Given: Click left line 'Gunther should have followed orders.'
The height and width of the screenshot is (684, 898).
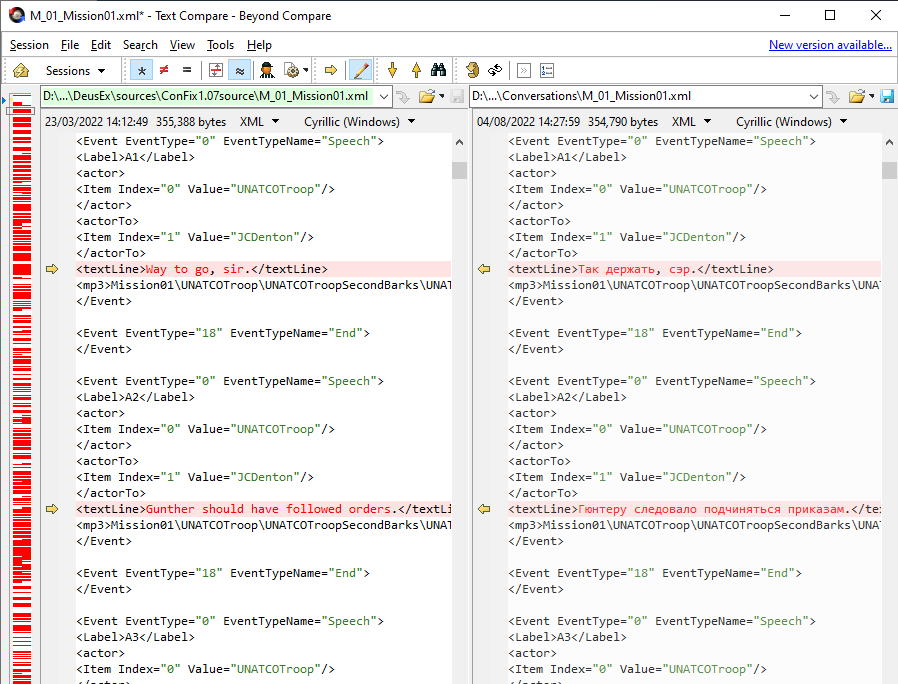Looking at the screenshot, I should [263, 509].
